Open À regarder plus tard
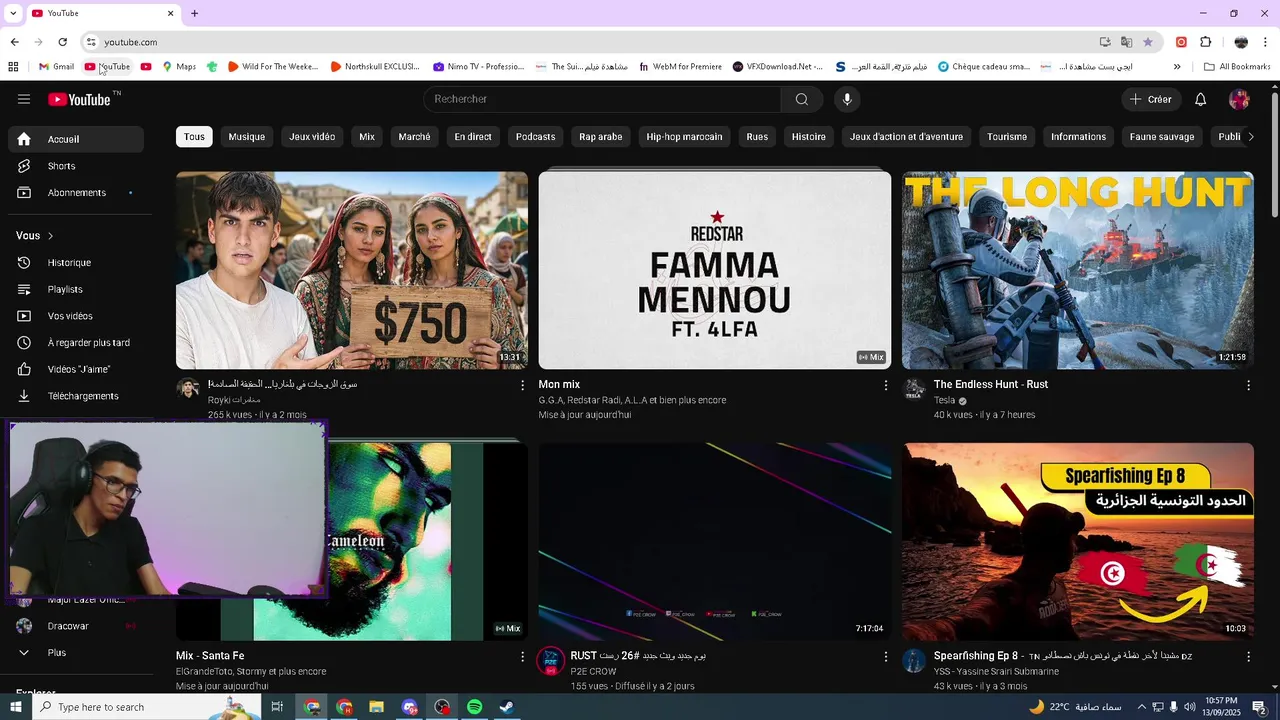 (x=76, y=342)
